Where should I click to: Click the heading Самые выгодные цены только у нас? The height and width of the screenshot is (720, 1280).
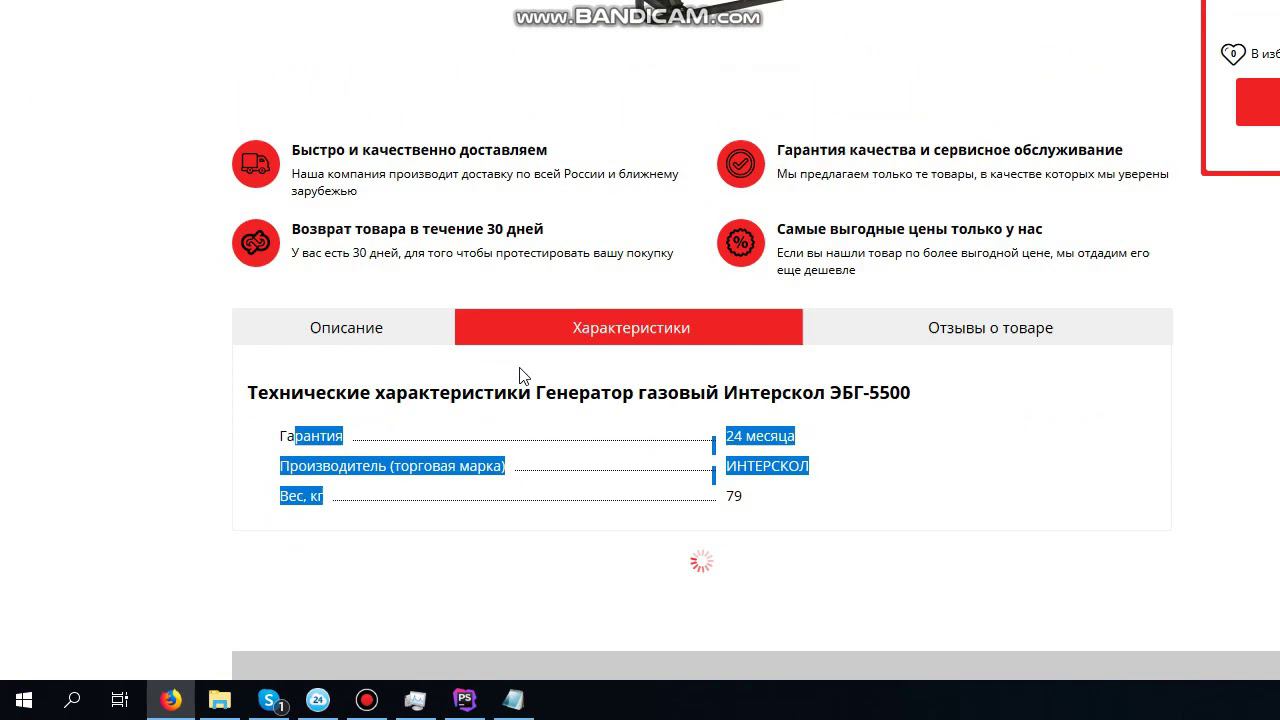[909, 229]
